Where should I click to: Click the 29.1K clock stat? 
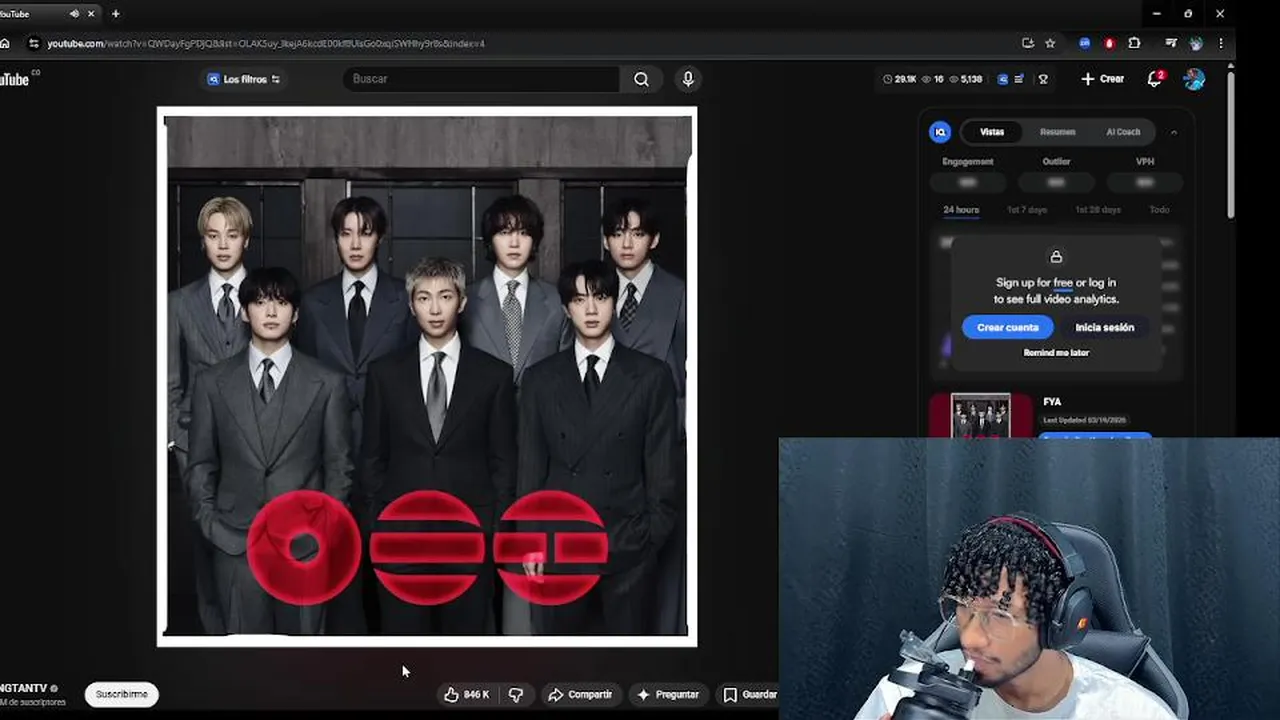point(900,79)
